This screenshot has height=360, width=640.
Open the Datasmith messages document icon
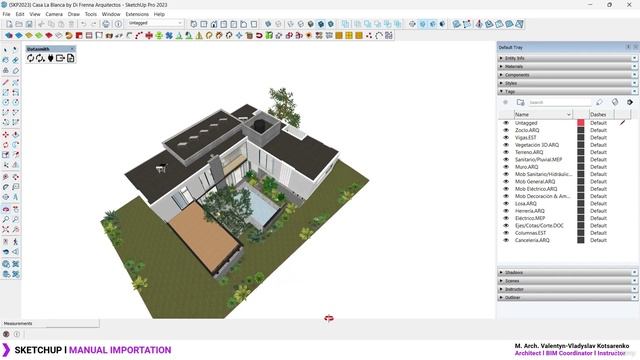[71, 58]
